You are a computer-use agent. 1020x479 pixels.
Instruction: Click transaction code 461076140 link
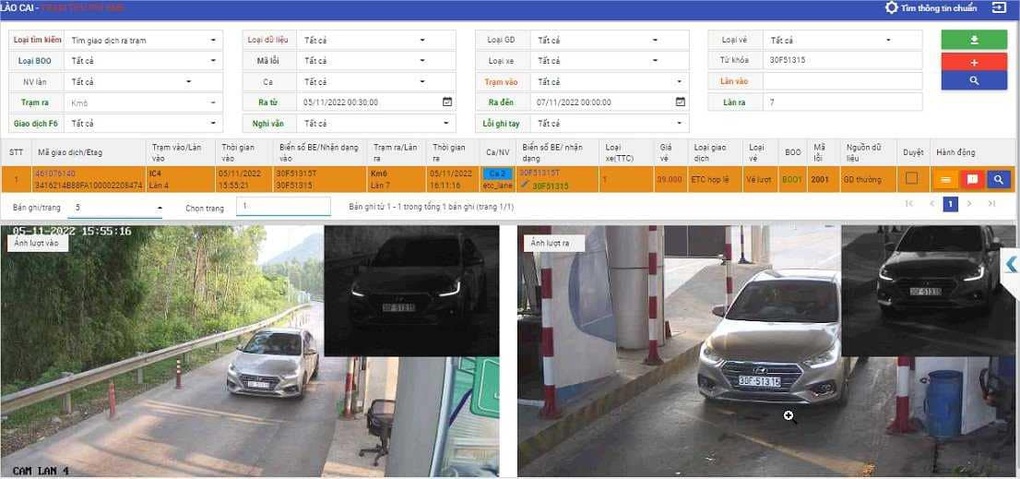tap(55, 173)
